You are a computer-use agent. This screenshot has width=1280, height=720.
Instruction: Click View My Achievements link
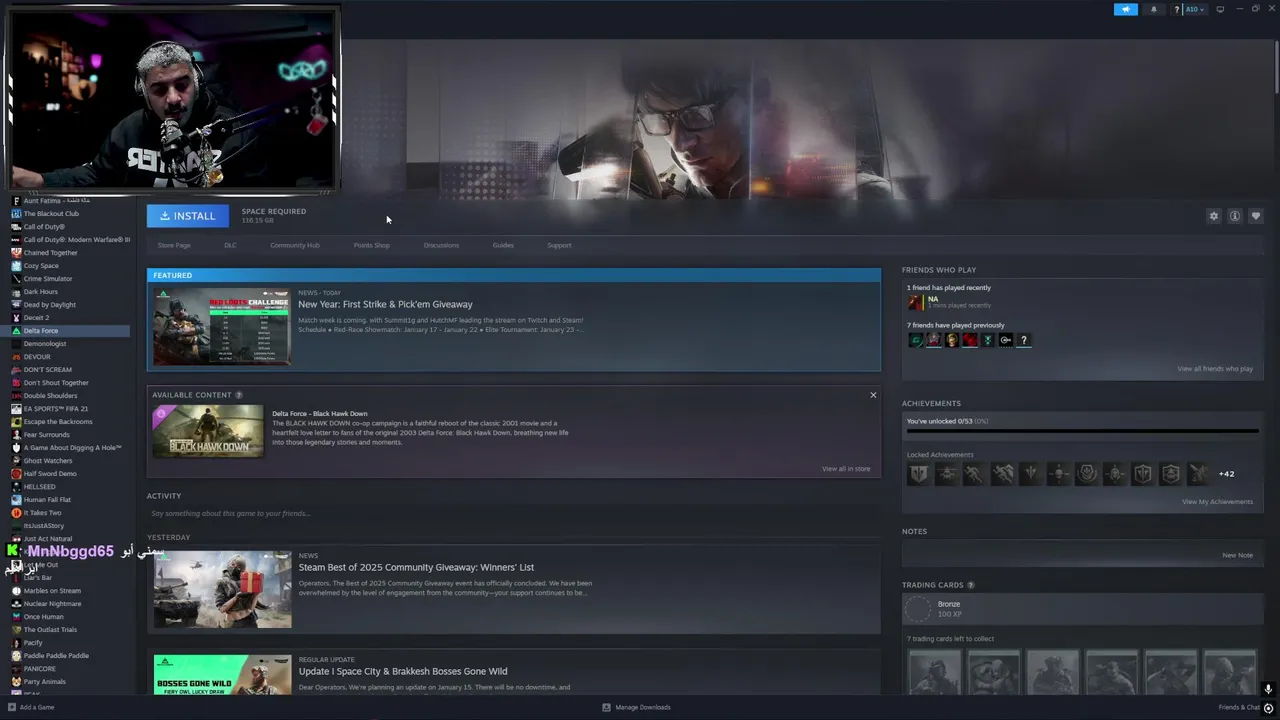1217,502
